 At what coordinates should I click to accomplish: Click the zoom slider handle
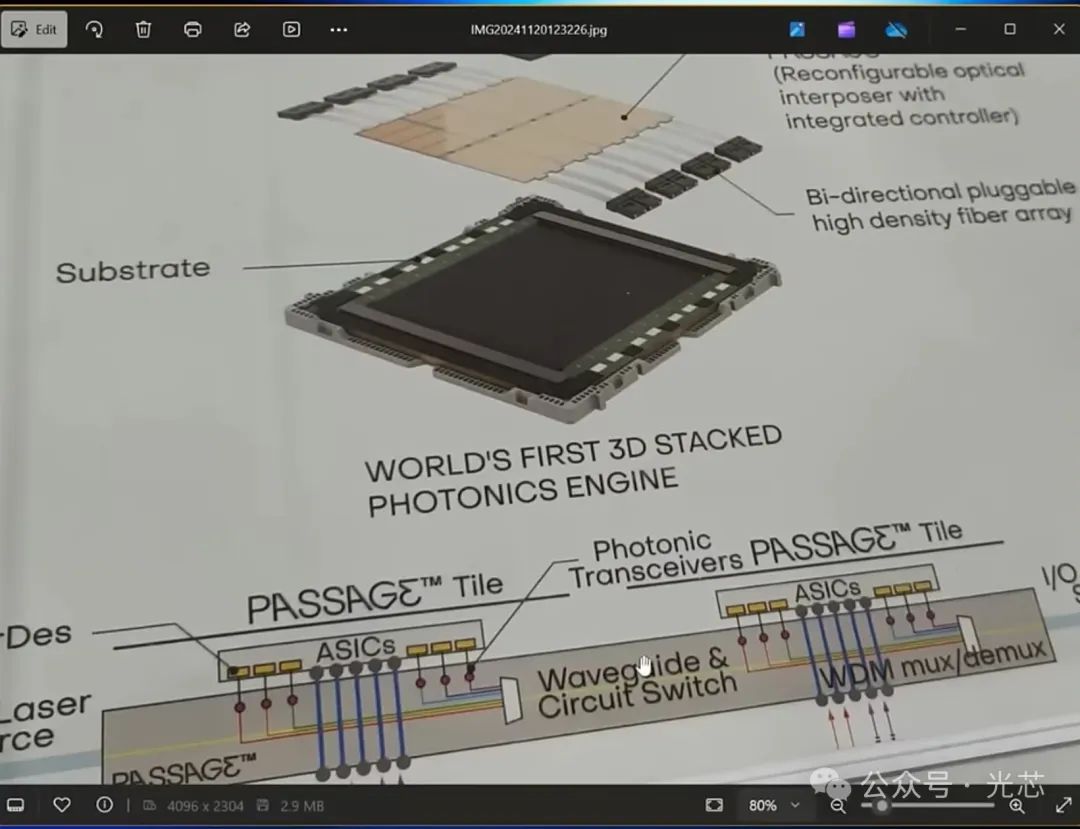[x=881, y=806]
